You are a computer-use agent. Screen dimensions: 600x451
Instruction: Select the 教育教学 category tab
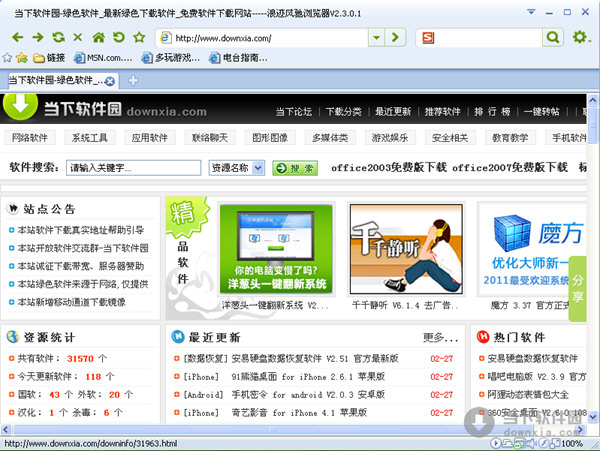click(x=510, y=138)
